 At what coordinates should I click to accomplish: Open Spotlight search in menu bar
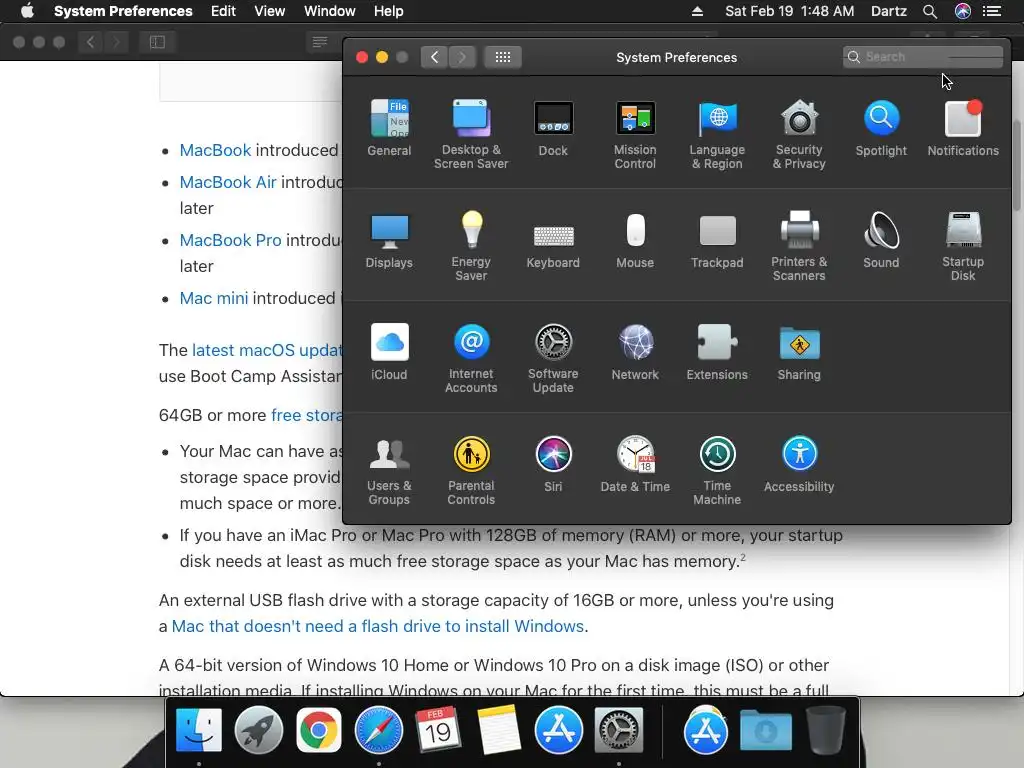coord(930,11)
